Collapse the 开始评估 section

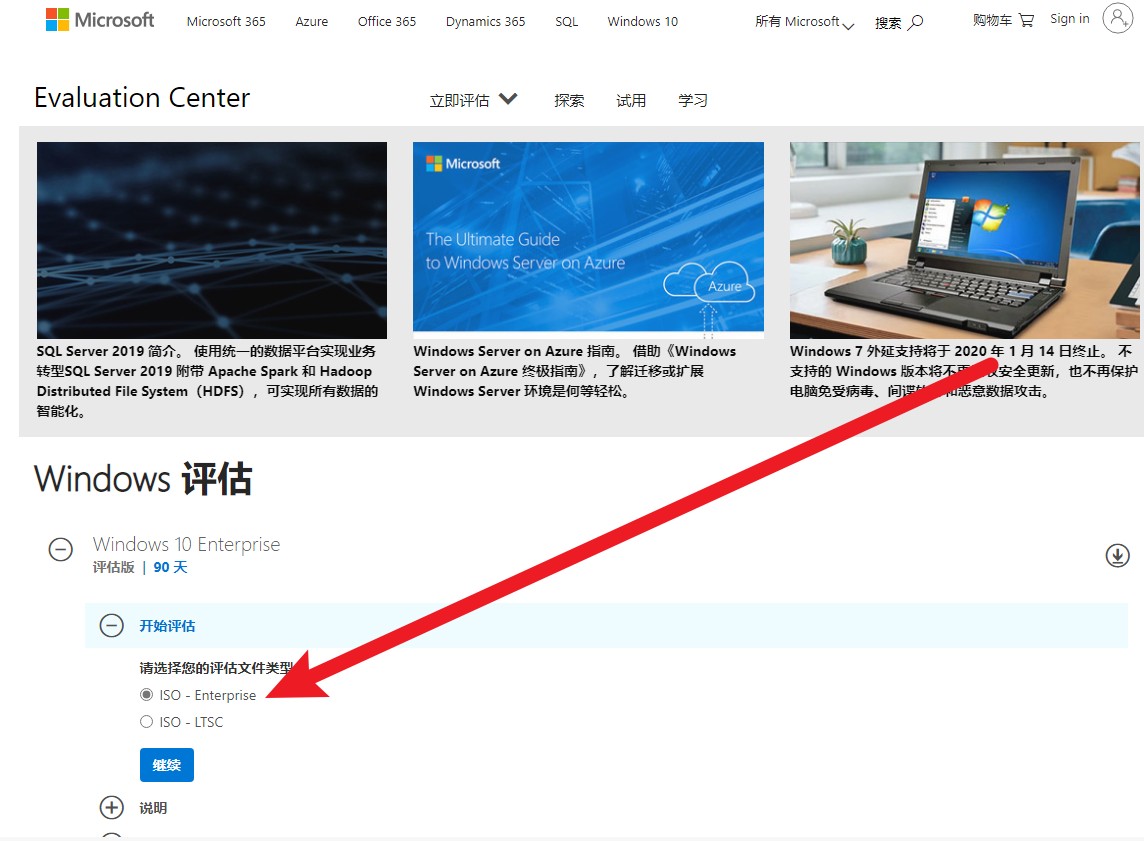tap(112, 625)
